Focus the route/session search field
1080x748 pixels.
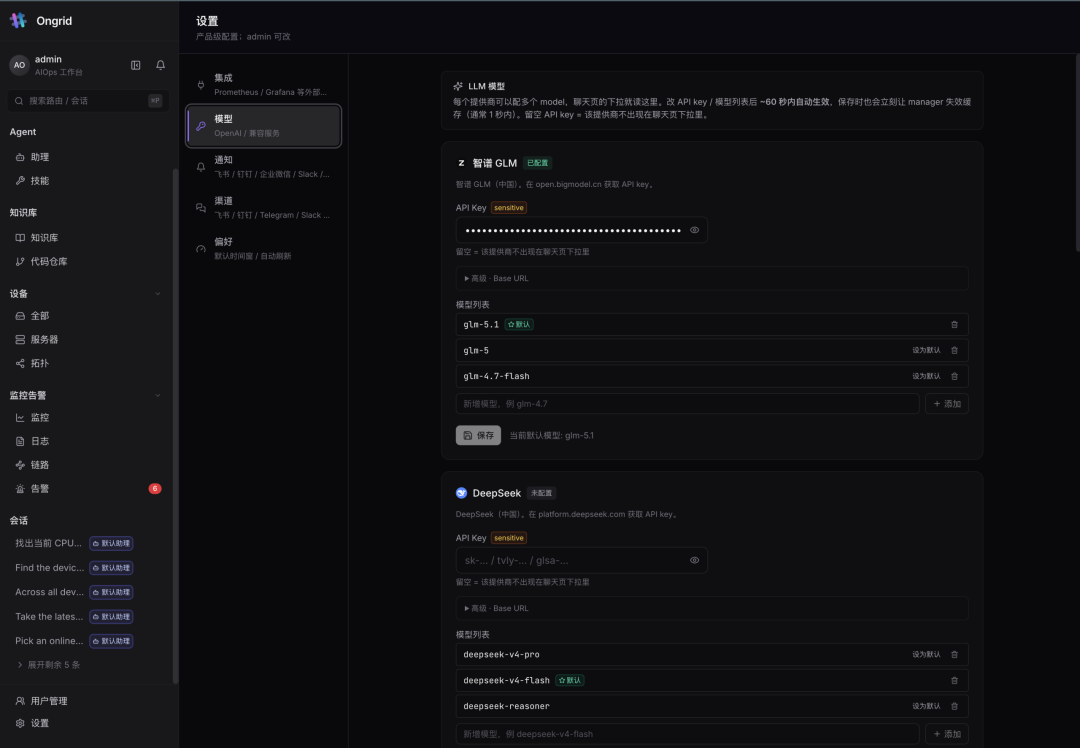point(88,101)
